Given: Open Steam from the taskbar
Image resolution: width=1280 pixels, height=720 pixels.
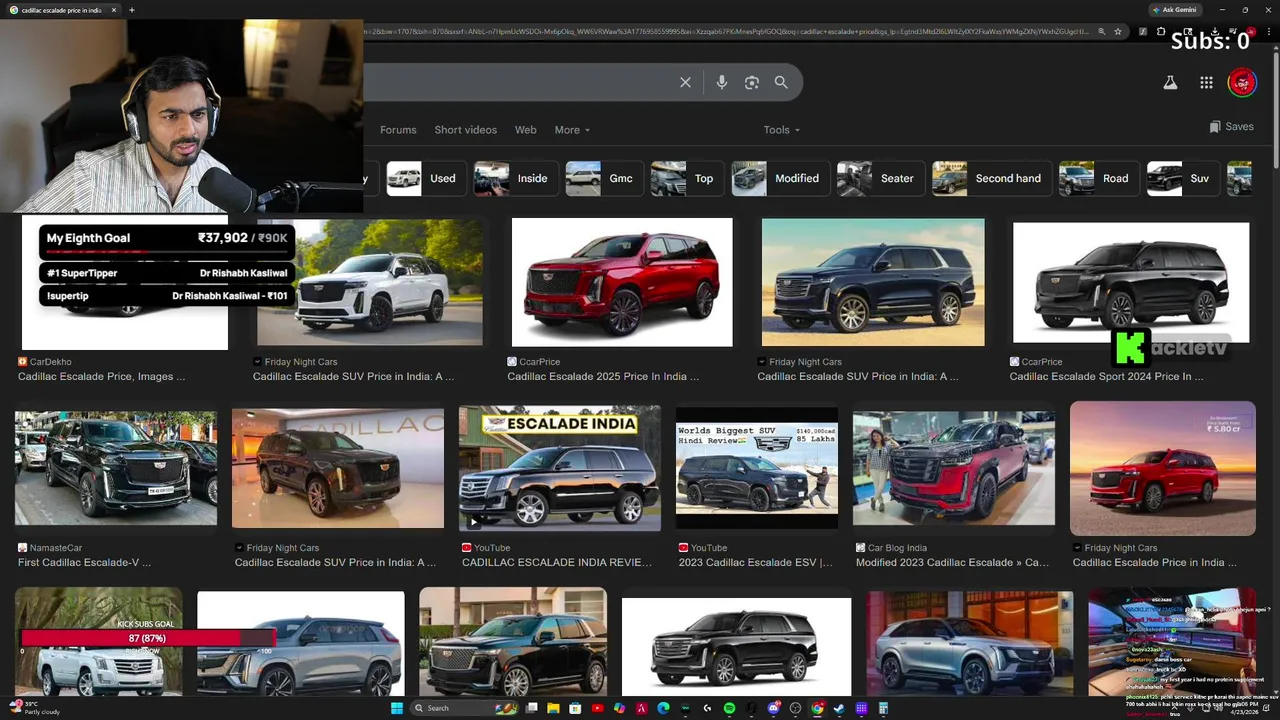Looking at the screenshot, I should coord(839,708).
